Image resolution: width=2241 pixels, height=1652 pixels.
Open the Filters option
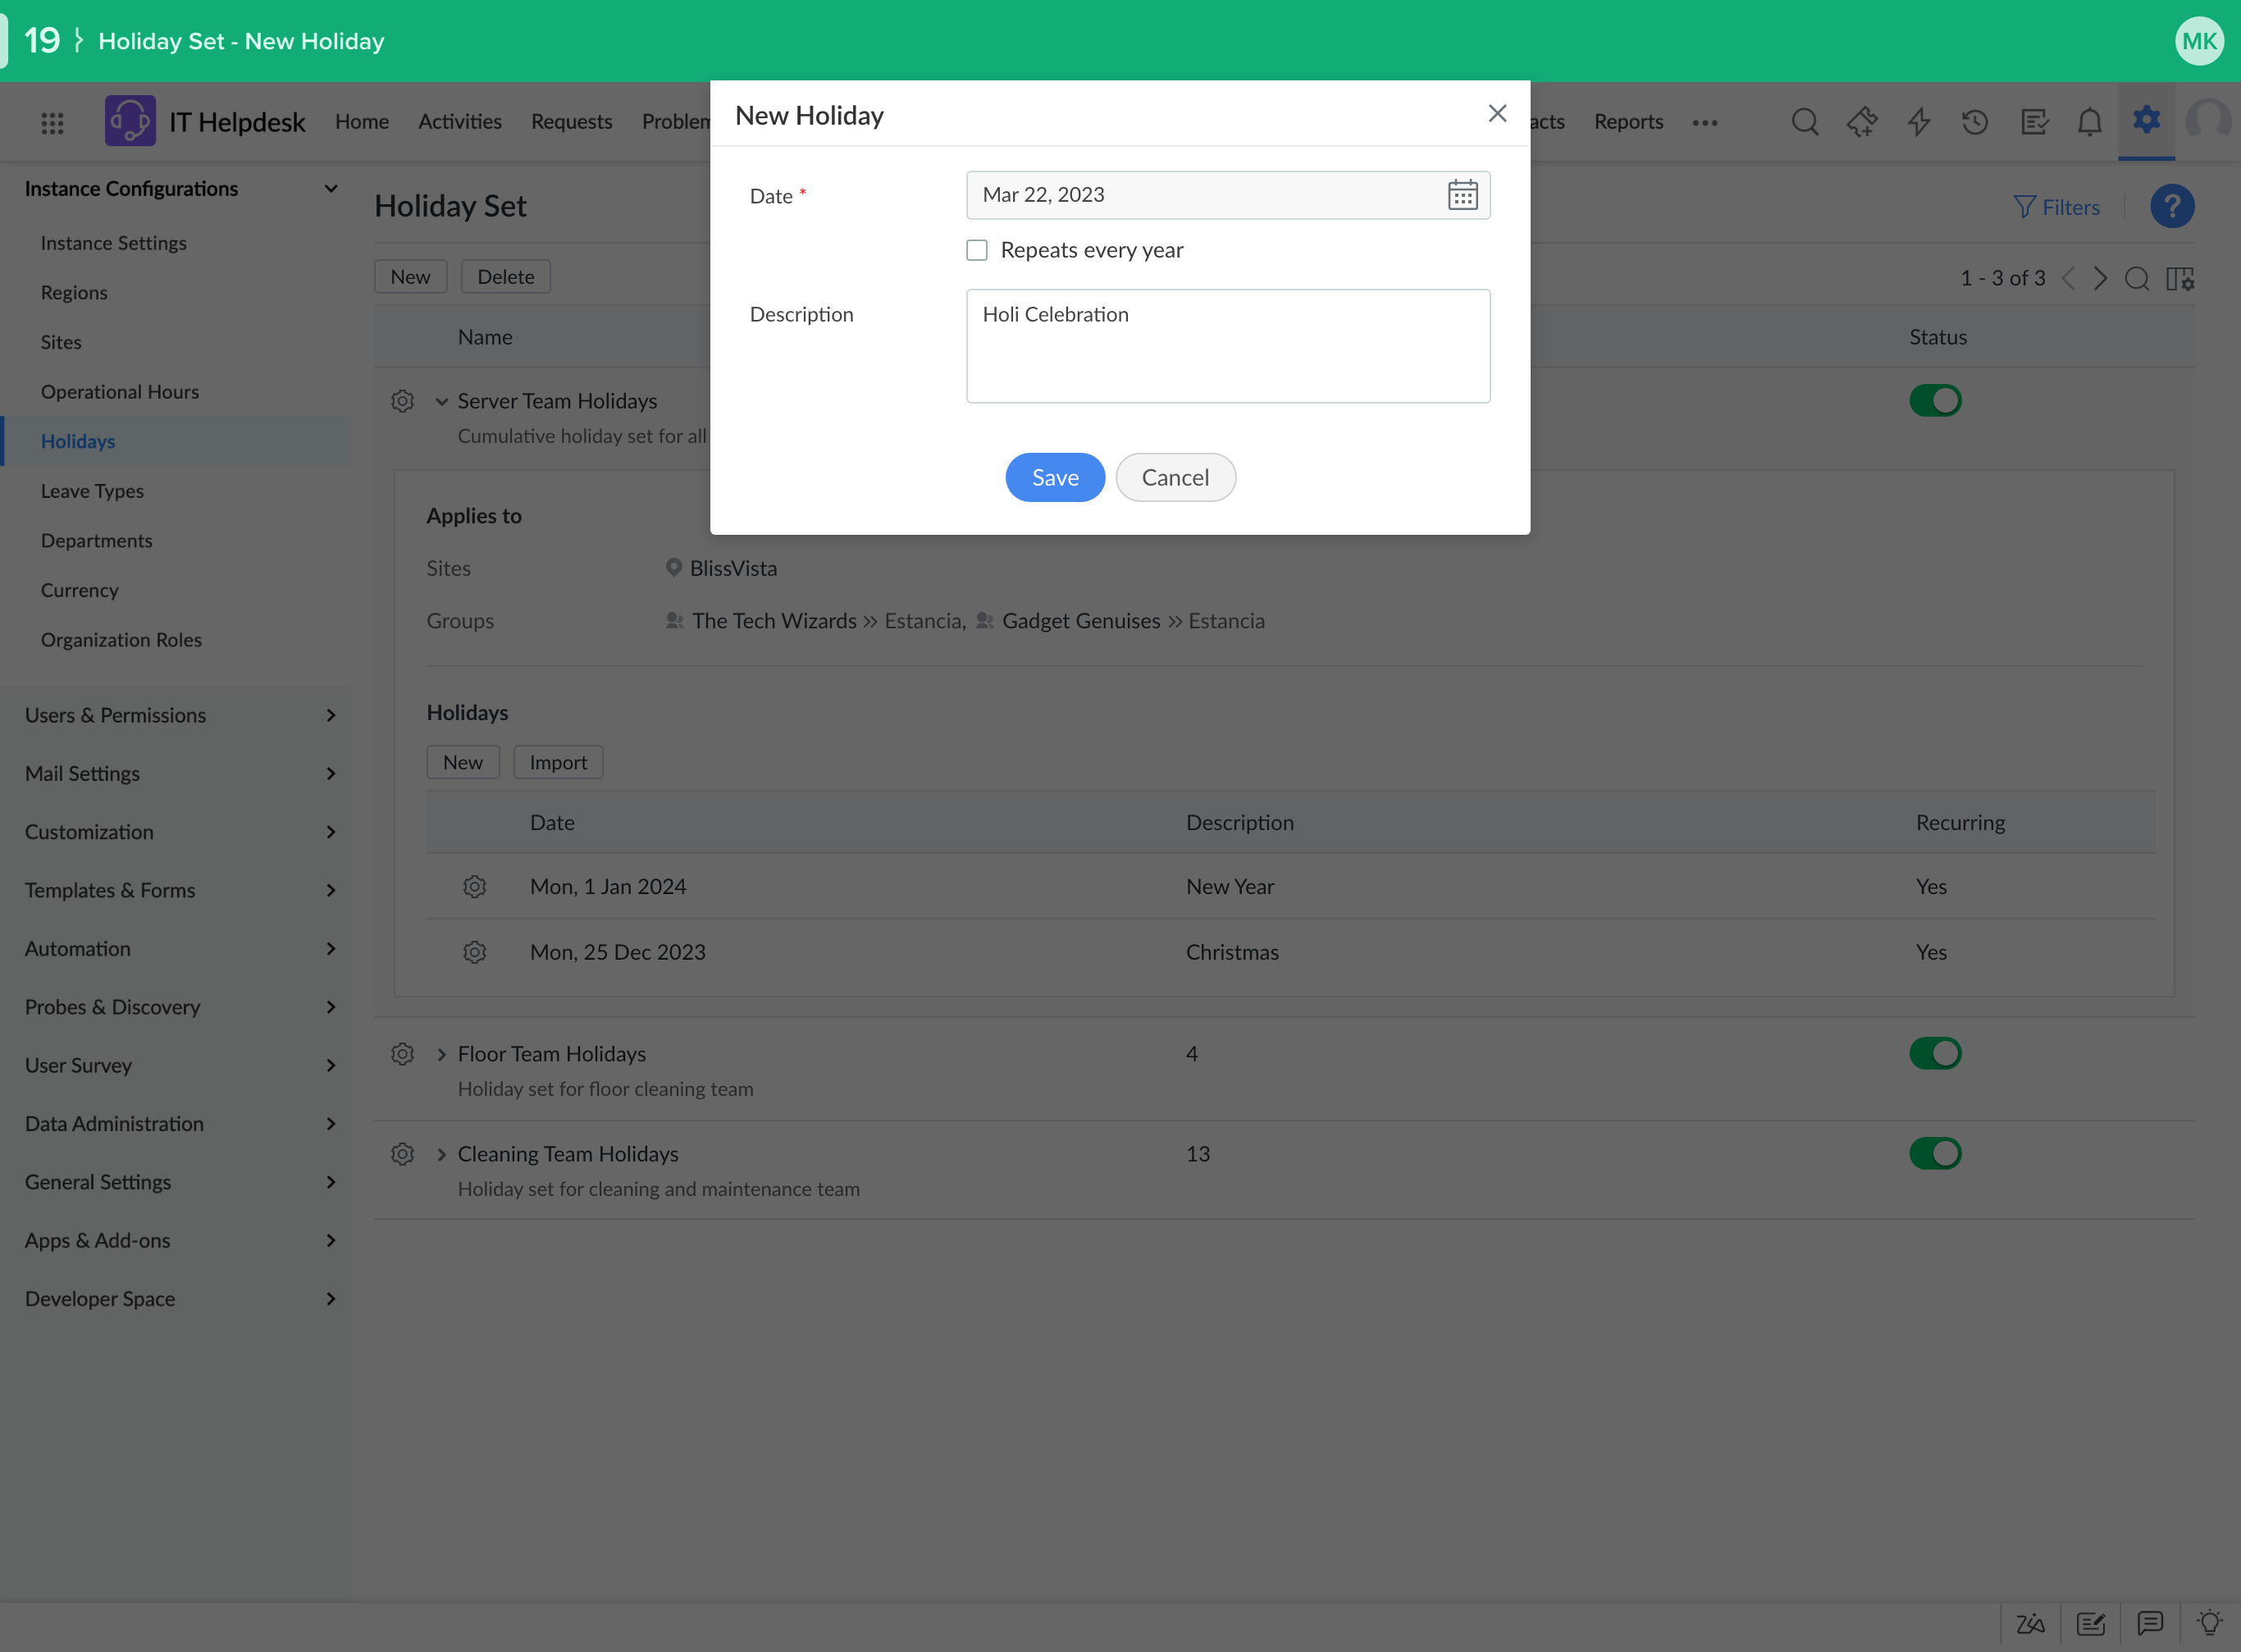2056,207
